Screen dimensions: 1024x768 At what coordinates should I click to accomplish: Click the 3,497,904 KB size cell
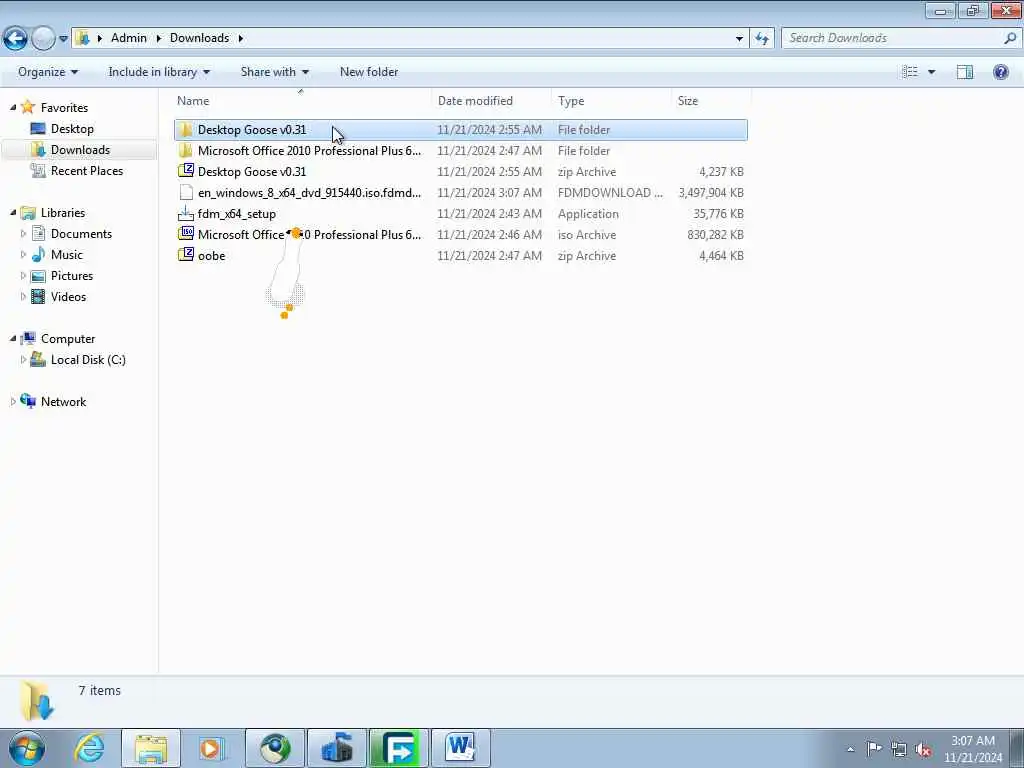(711, 193)
